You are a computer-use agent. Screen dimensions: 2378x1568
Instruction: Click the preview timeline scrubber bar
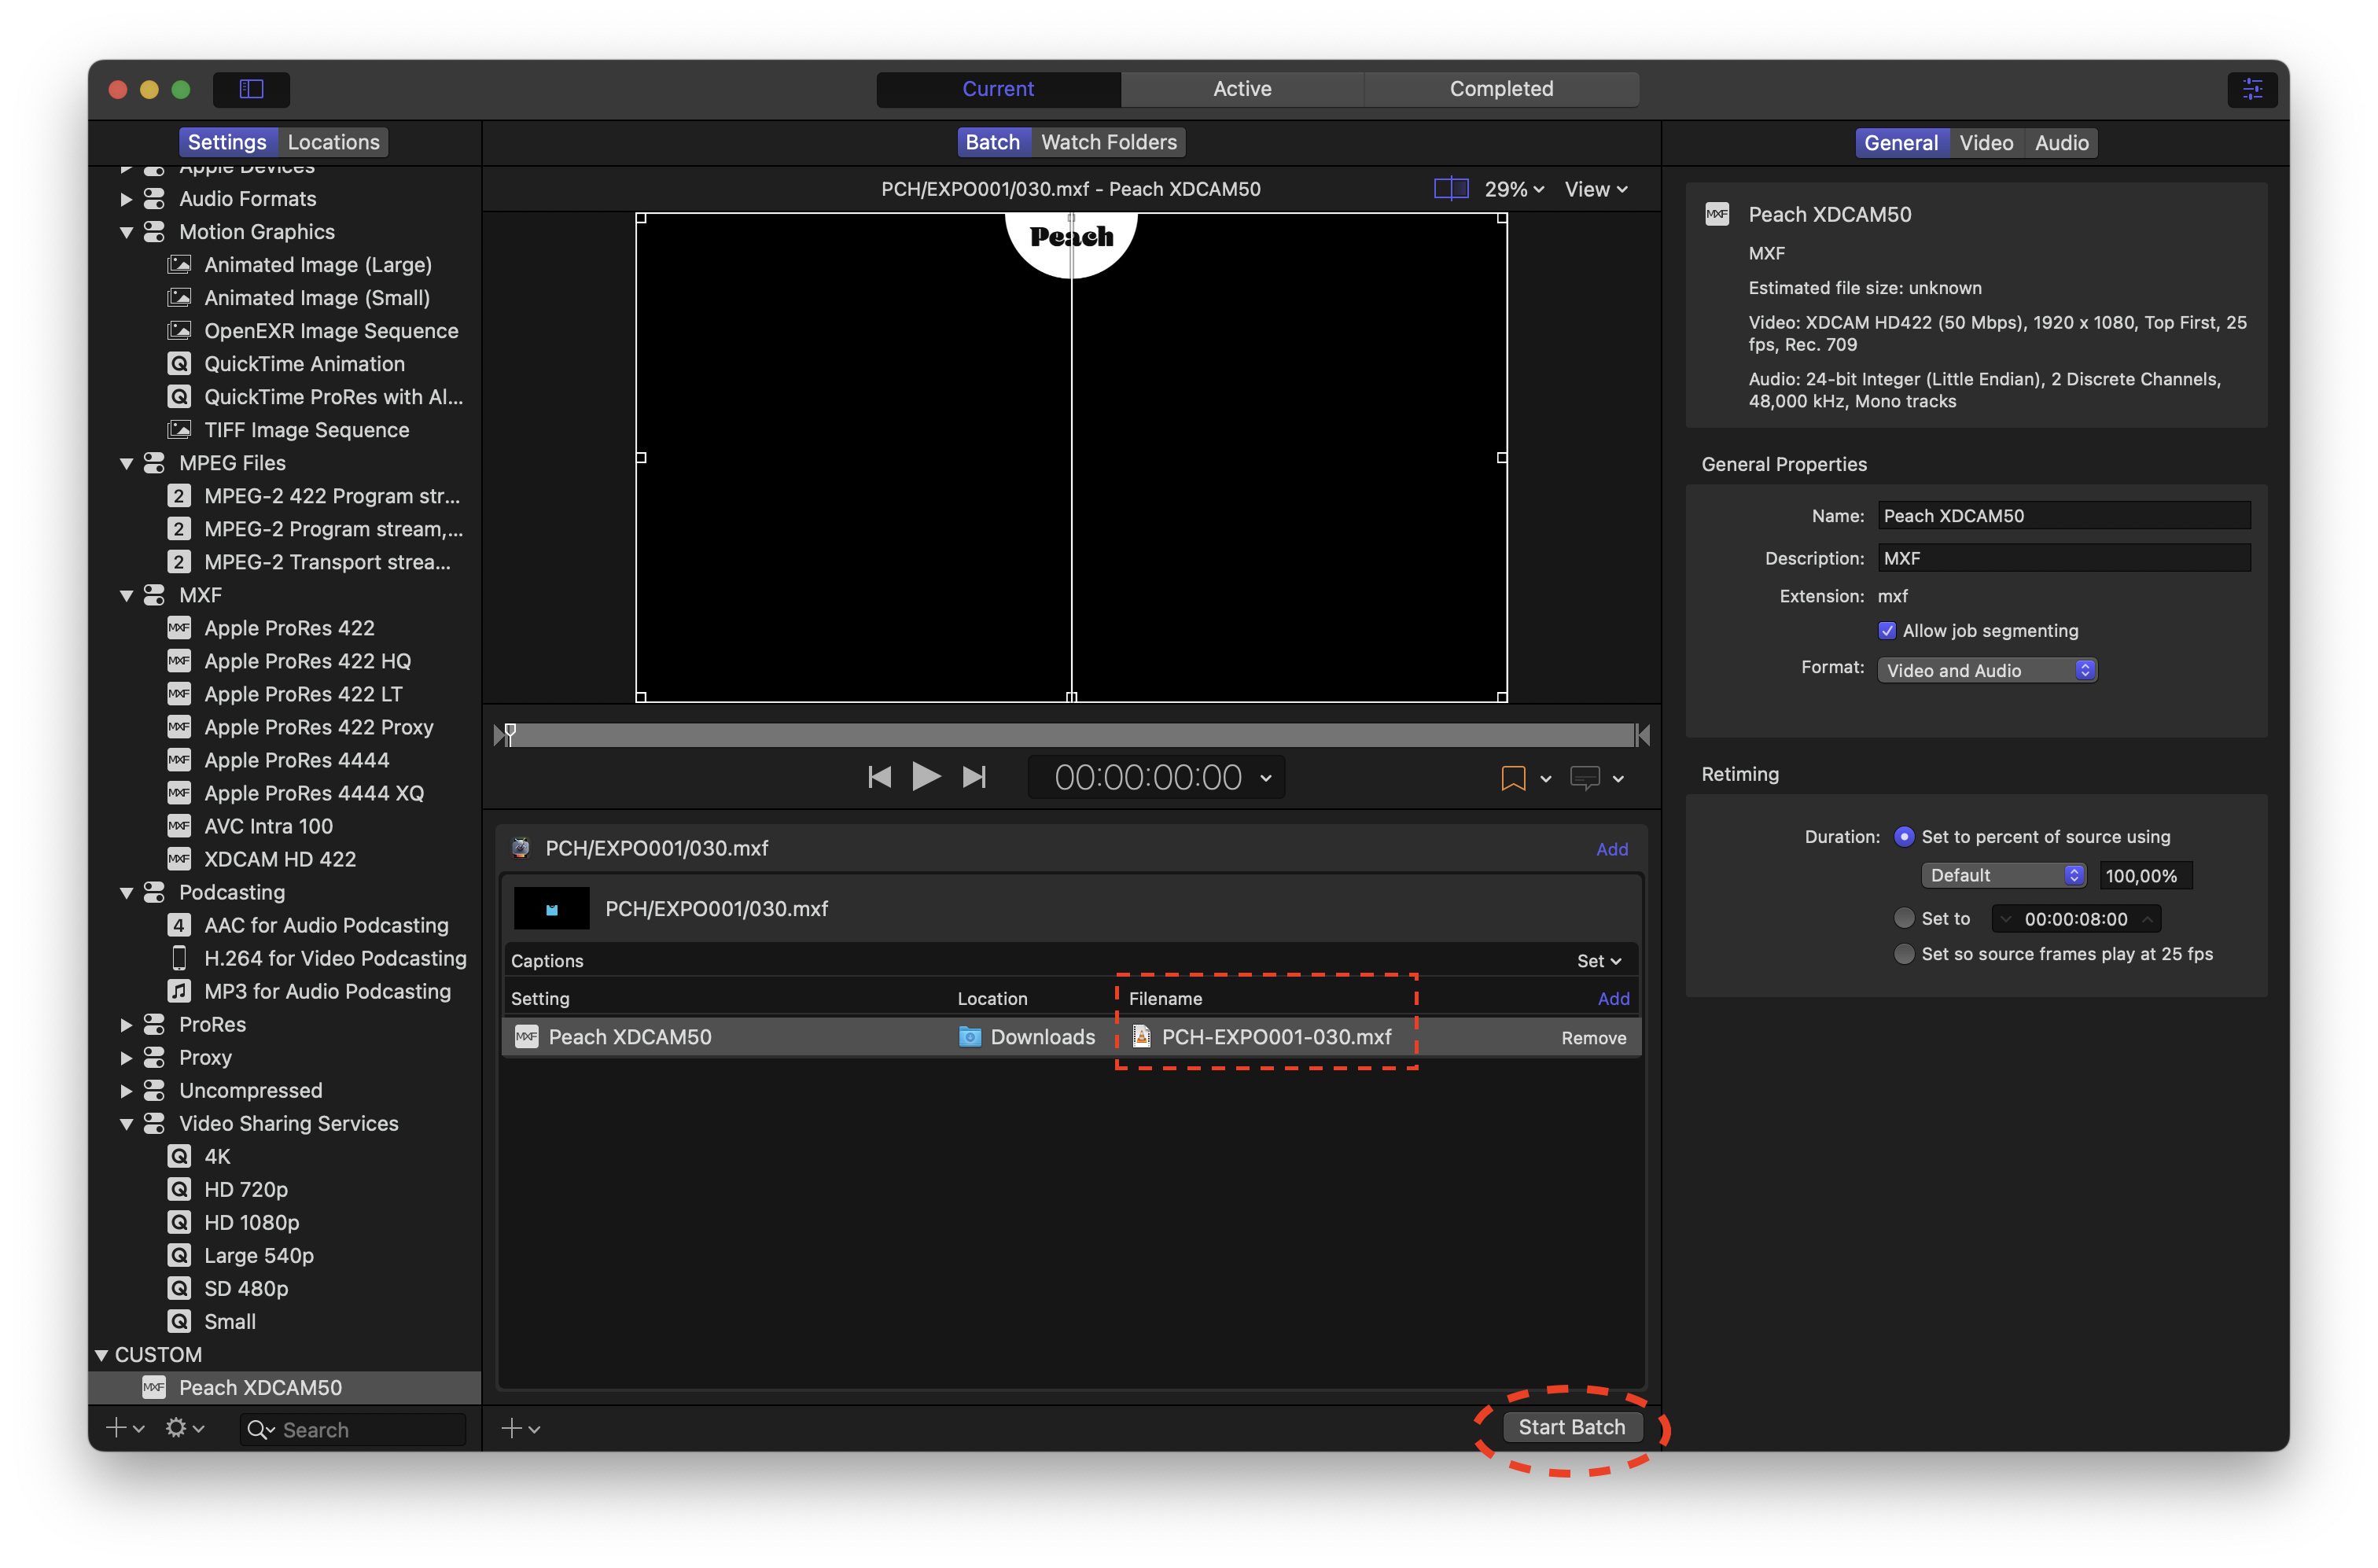point(1072,735)
